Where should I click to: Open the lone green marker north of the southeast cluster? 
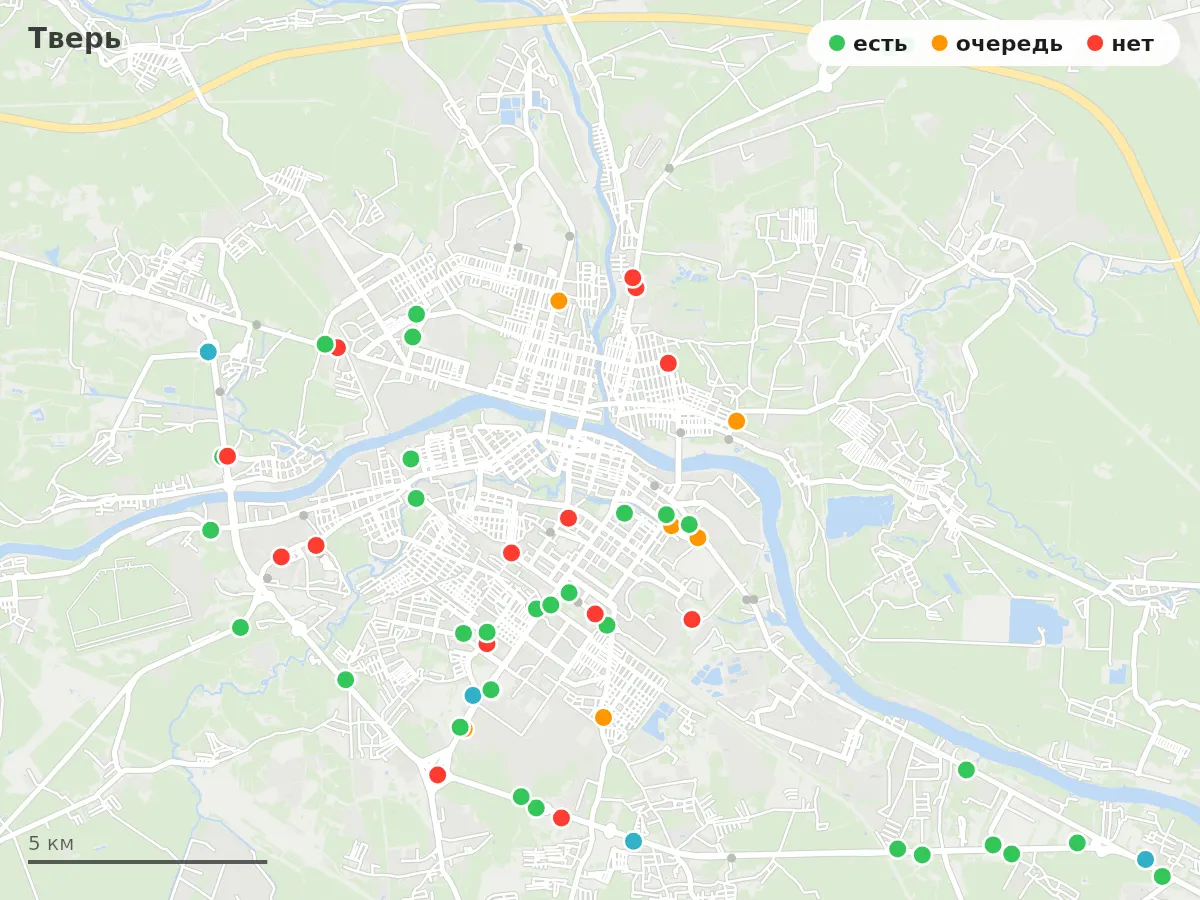click(966, 770)
